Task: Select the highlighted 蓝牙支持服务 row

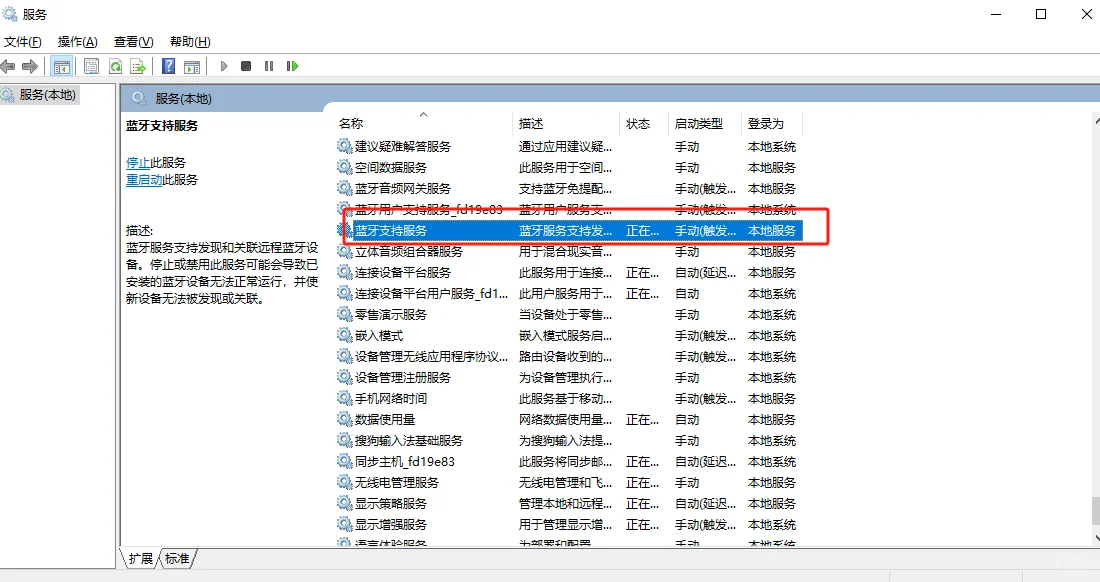Action: pos(569,230)
